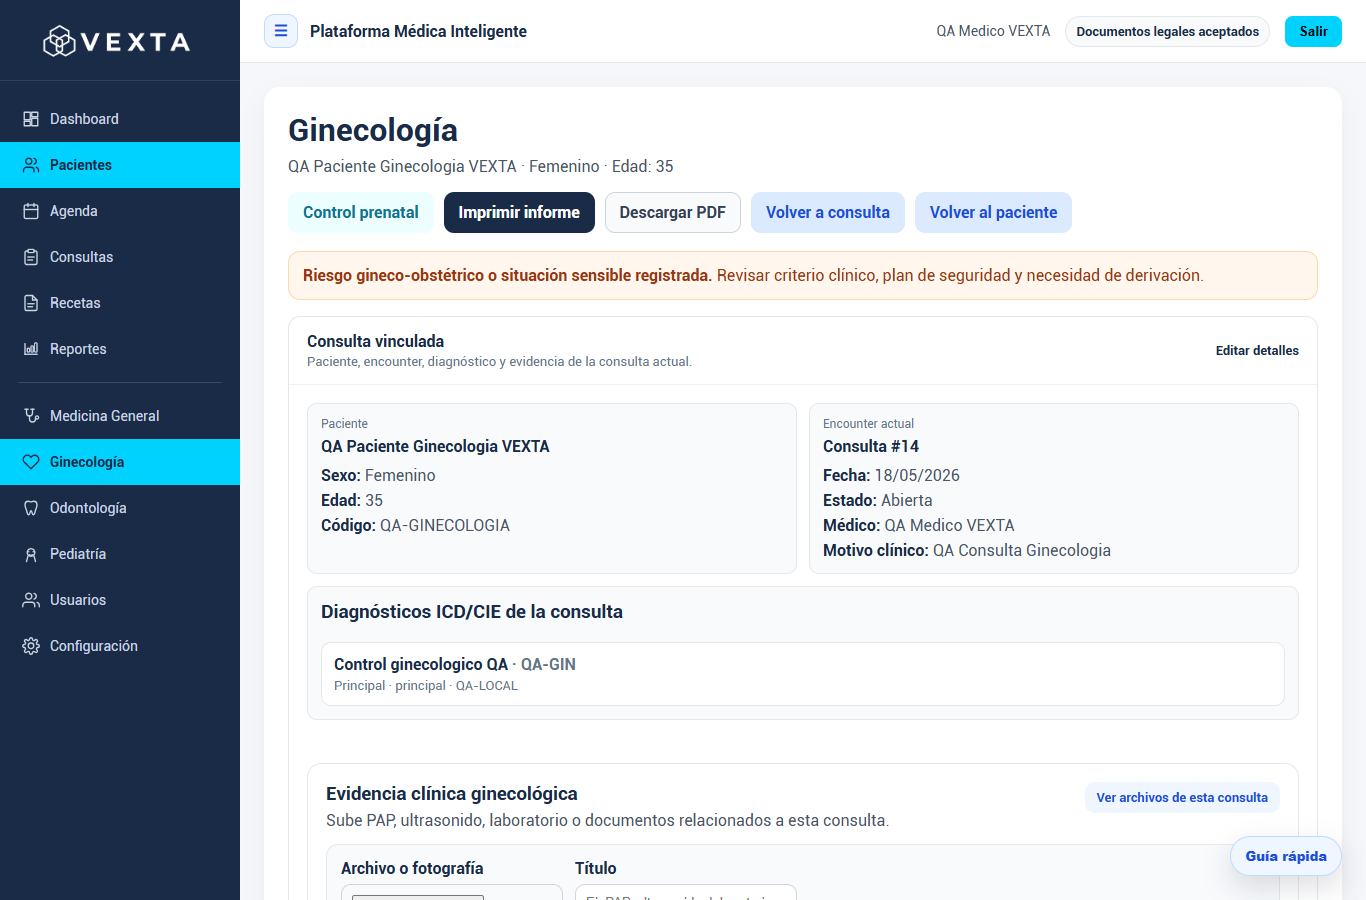Click the Pediatría baby icon

[31, 554]
